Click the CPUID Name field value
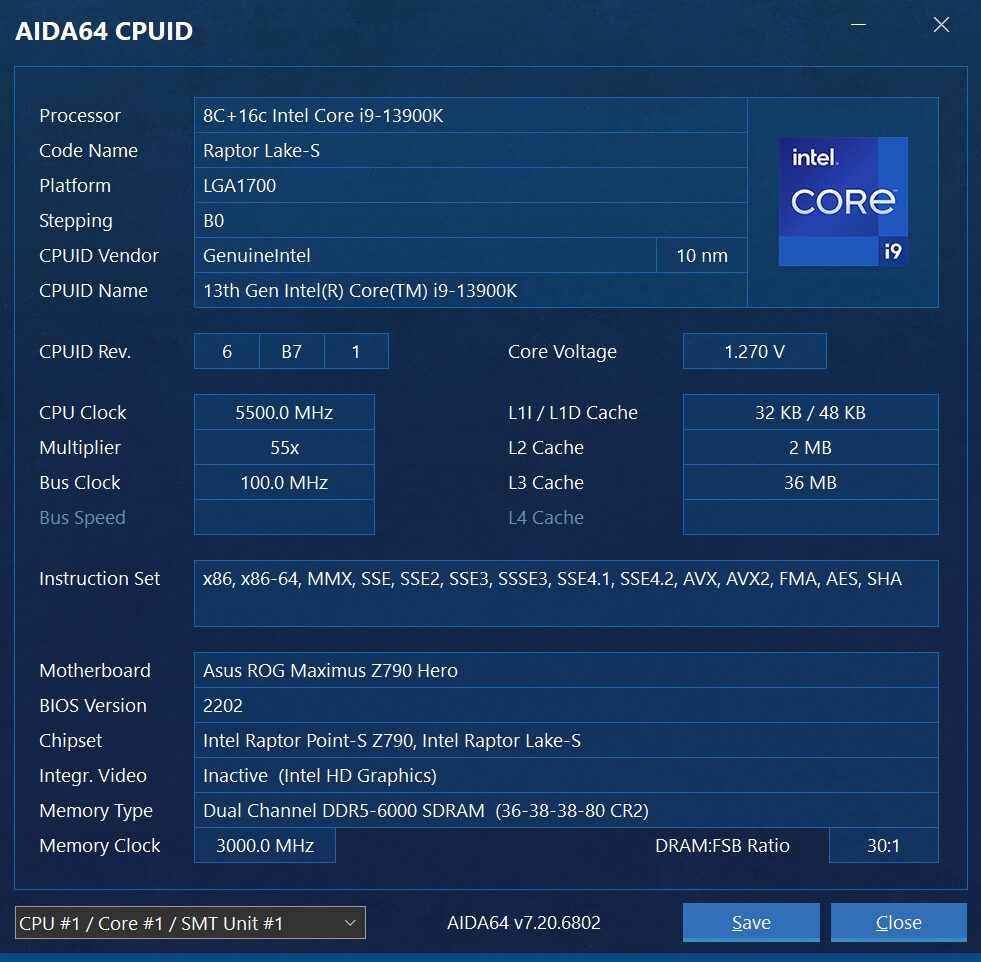Screen dimensions: 981x962 470,291
